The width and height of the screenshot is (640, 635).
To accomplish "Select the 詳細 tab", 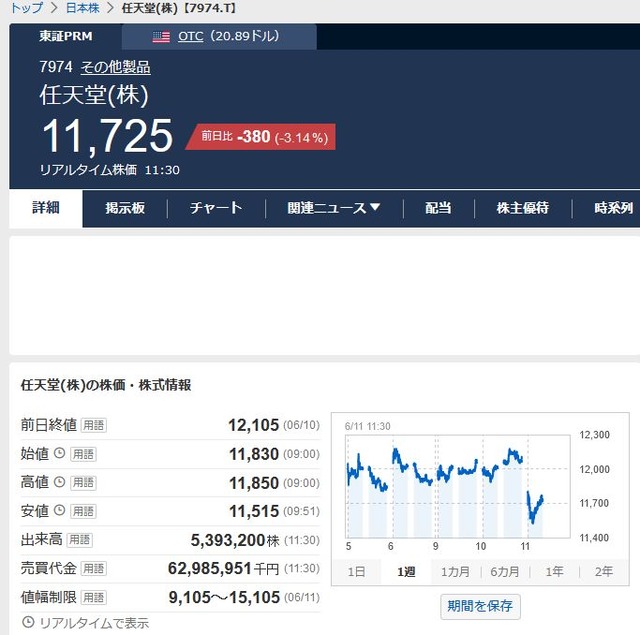I will pos(46,208).
